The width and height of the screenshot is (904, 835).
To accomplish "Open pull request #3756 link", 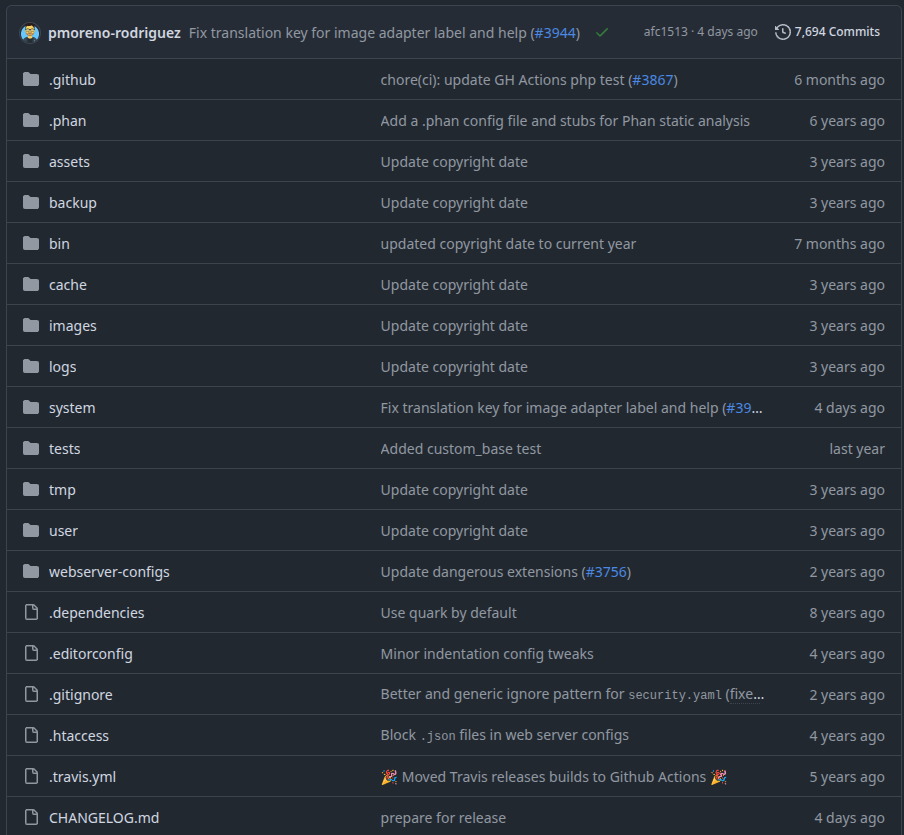I will (606, 572).
